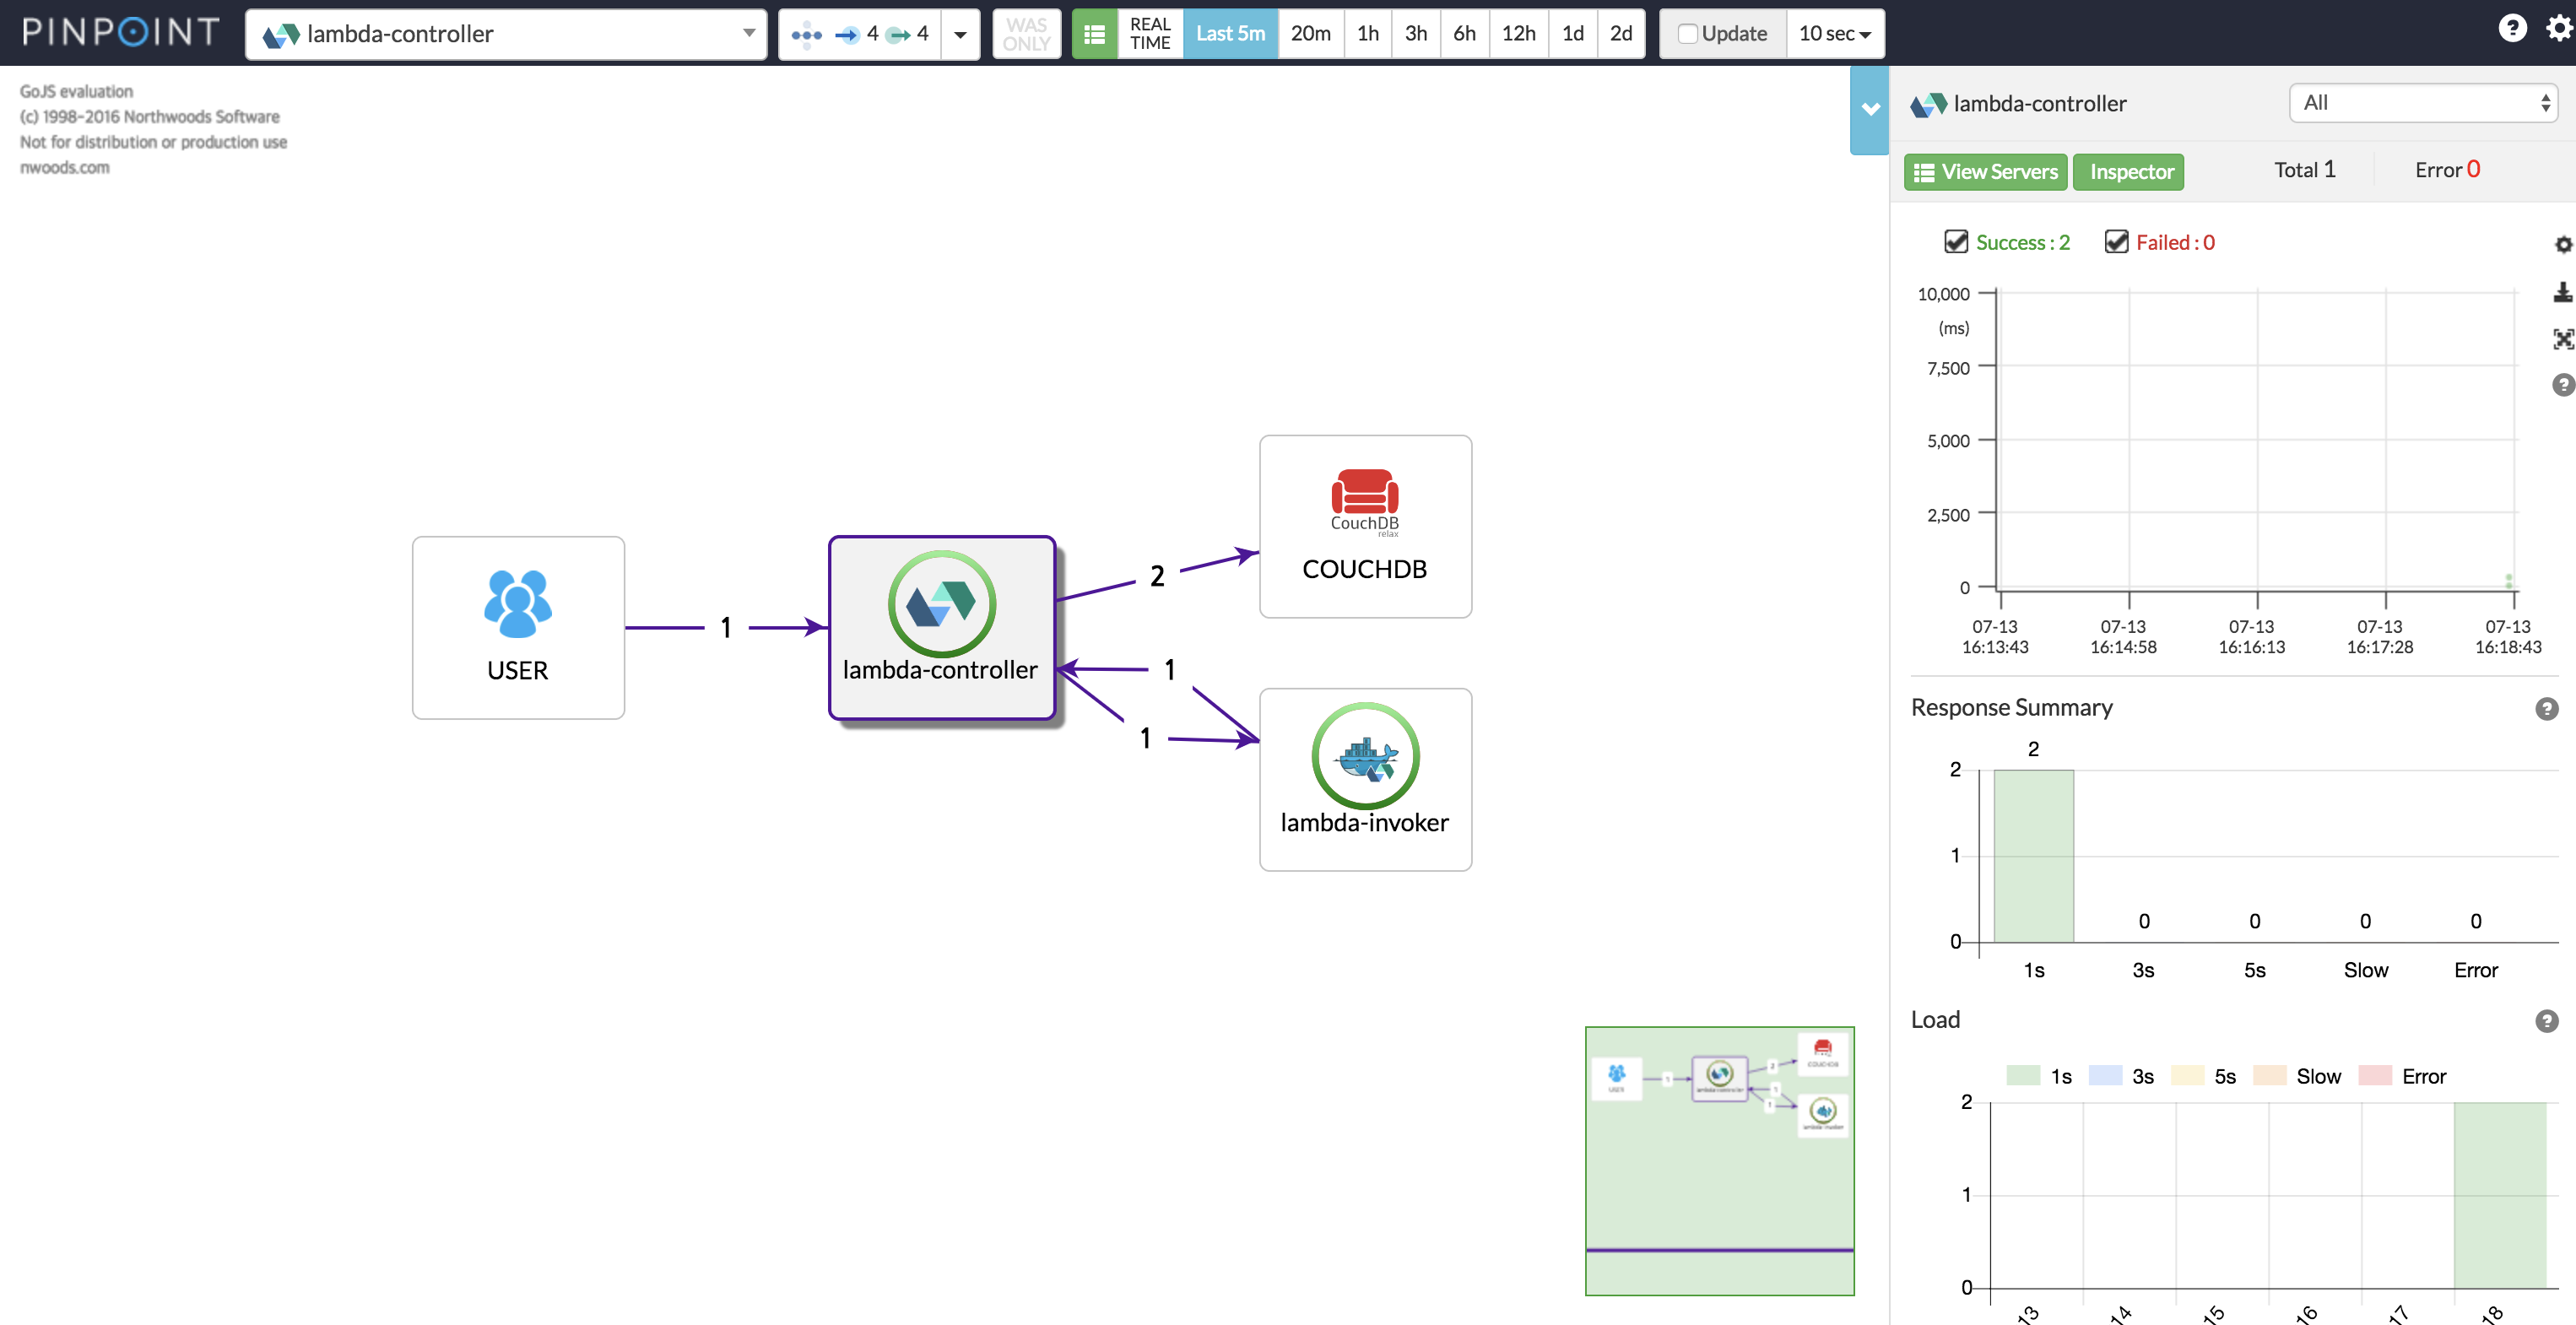Select the lambda-invoker node icon
The height and width of the screenshot is (1325, 2576).
1364,757
